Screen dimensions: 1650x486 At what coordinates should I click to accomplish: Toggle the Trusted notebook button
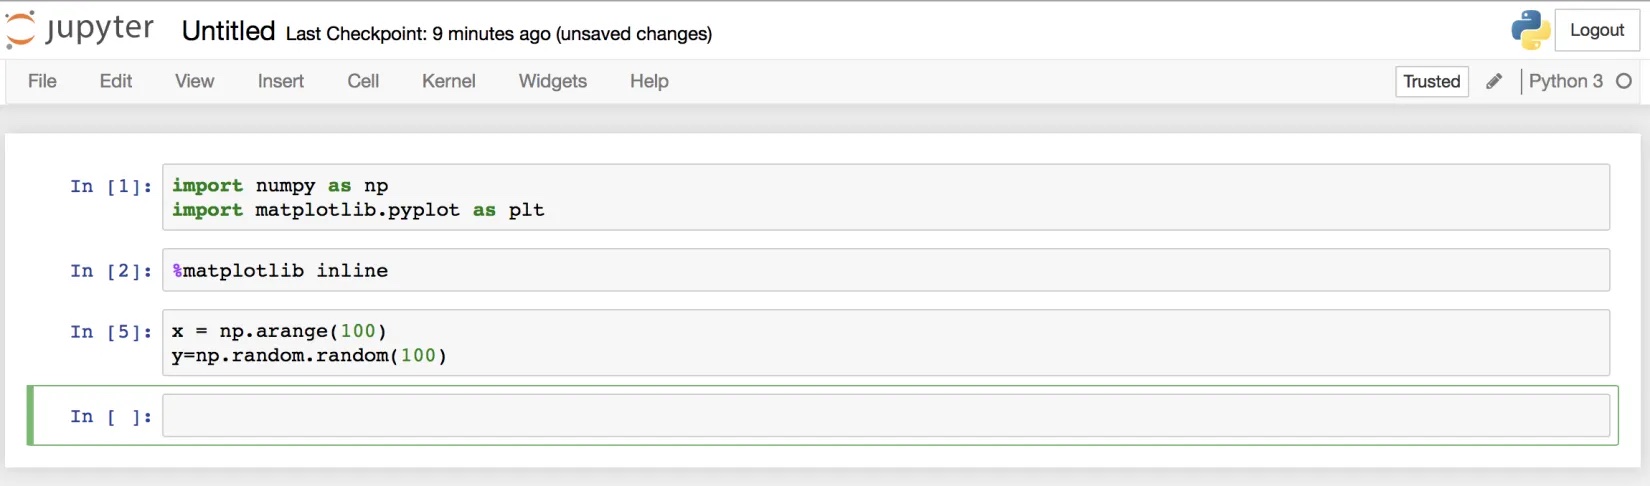pyautogui.click(x=1432, y=82)
